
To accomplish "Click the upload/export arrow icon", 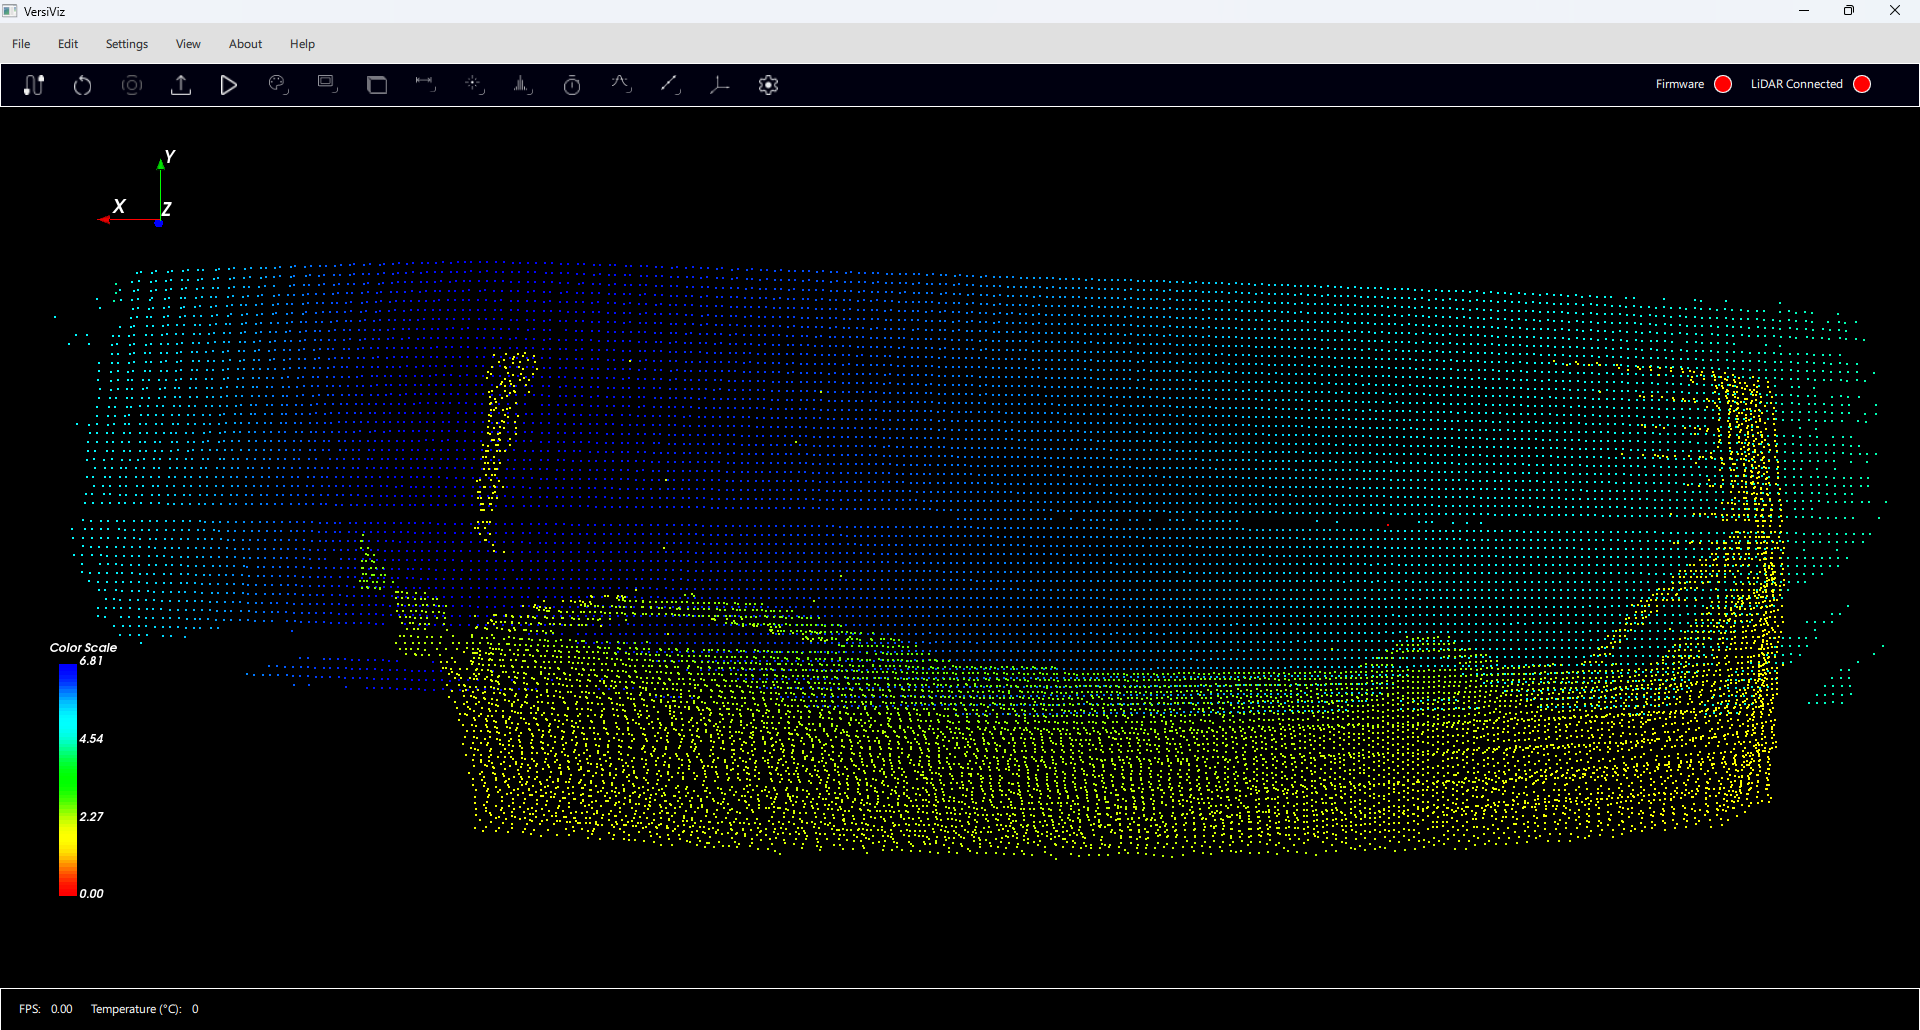I will pyautogui.click(x=181, y=85).
